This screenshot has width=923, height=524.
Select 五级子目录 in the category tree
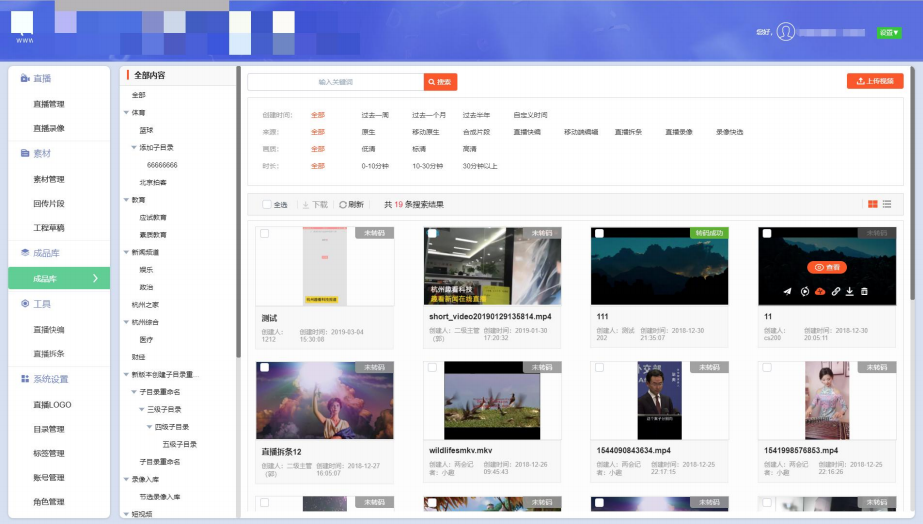(180, 444)
